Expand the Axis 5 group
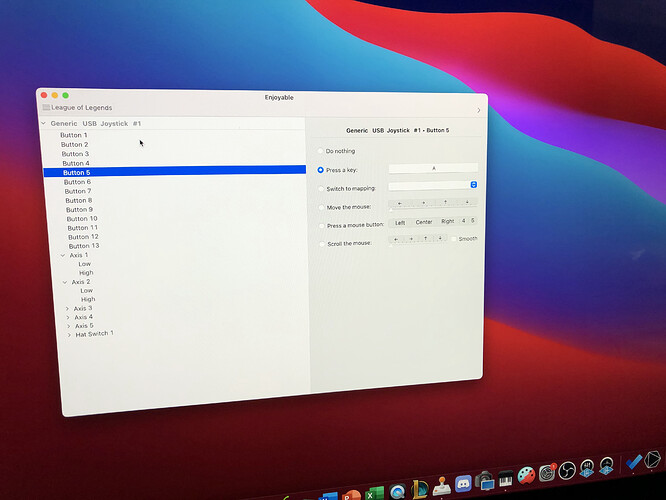 click(x=69, y=326)
